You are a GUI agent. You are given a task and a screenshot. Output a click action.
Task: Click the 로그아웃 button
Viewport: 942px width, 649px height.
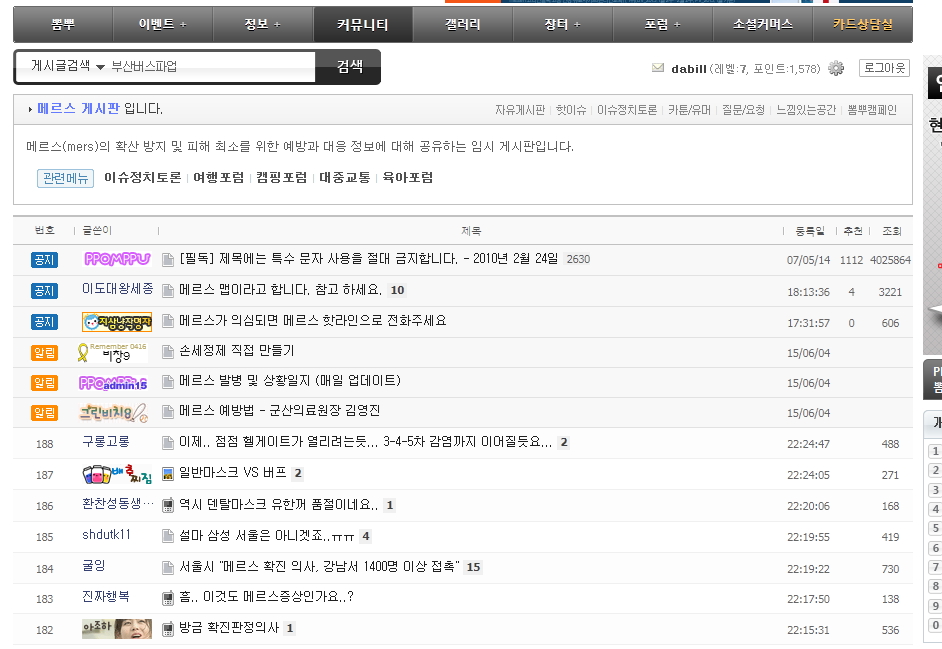coord(884,68)
